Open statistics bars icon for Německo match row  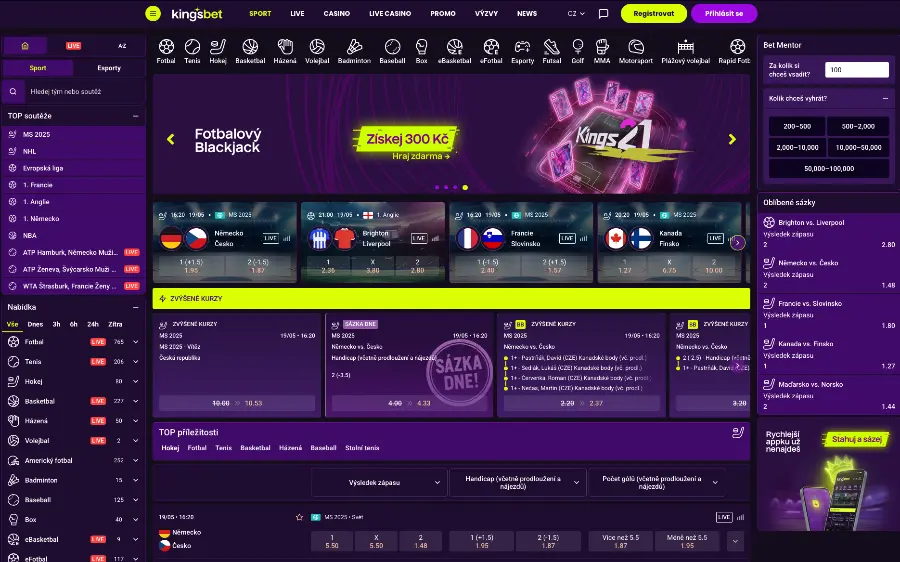740,517
